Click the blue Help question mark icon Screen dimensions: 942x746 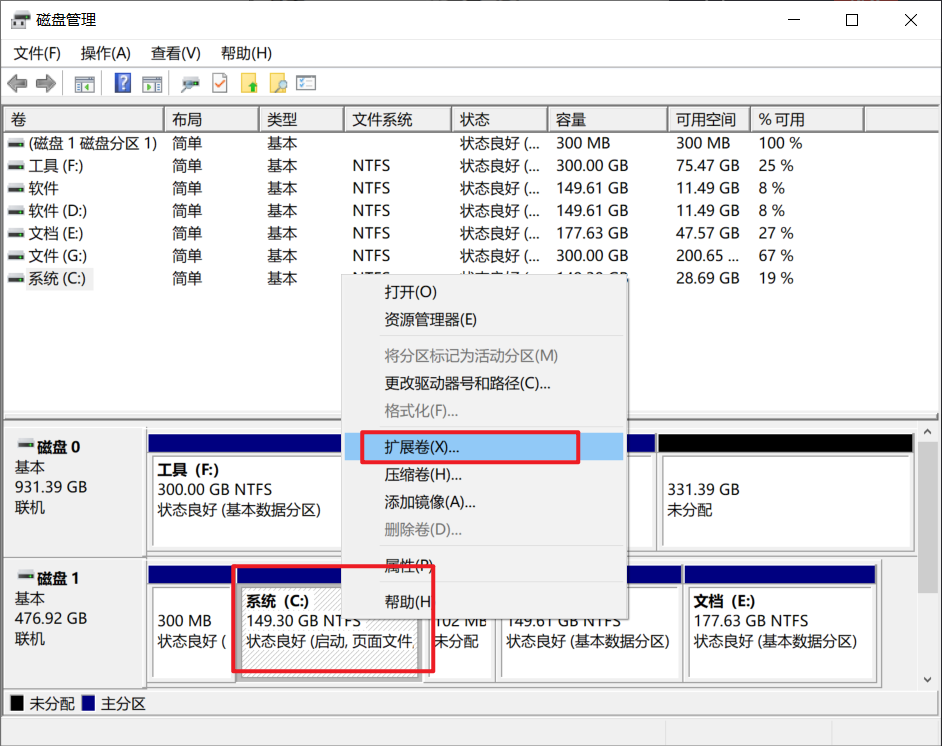pyautogui.click(x=123, y=84)
